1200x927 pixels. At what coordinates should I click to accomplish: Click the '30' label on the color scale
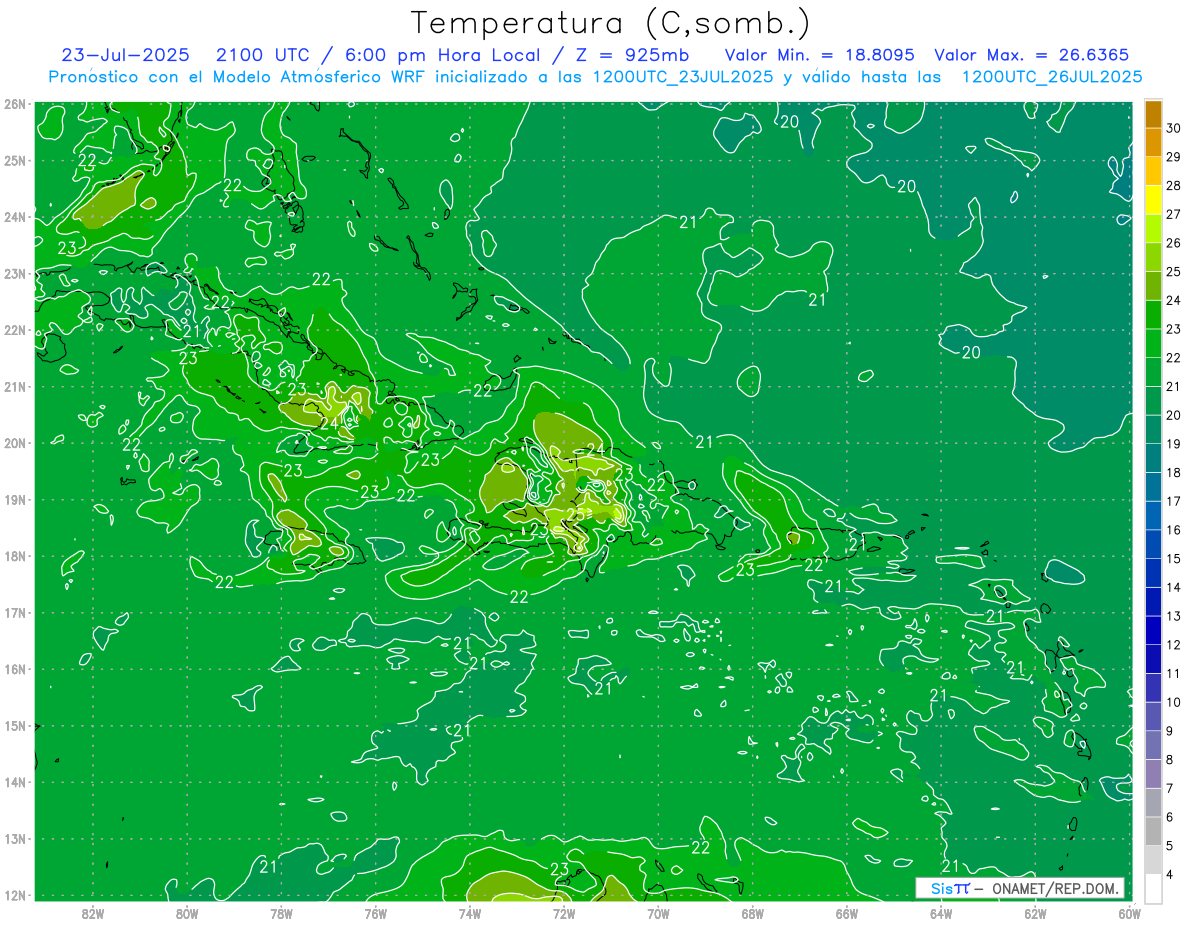1174,129
